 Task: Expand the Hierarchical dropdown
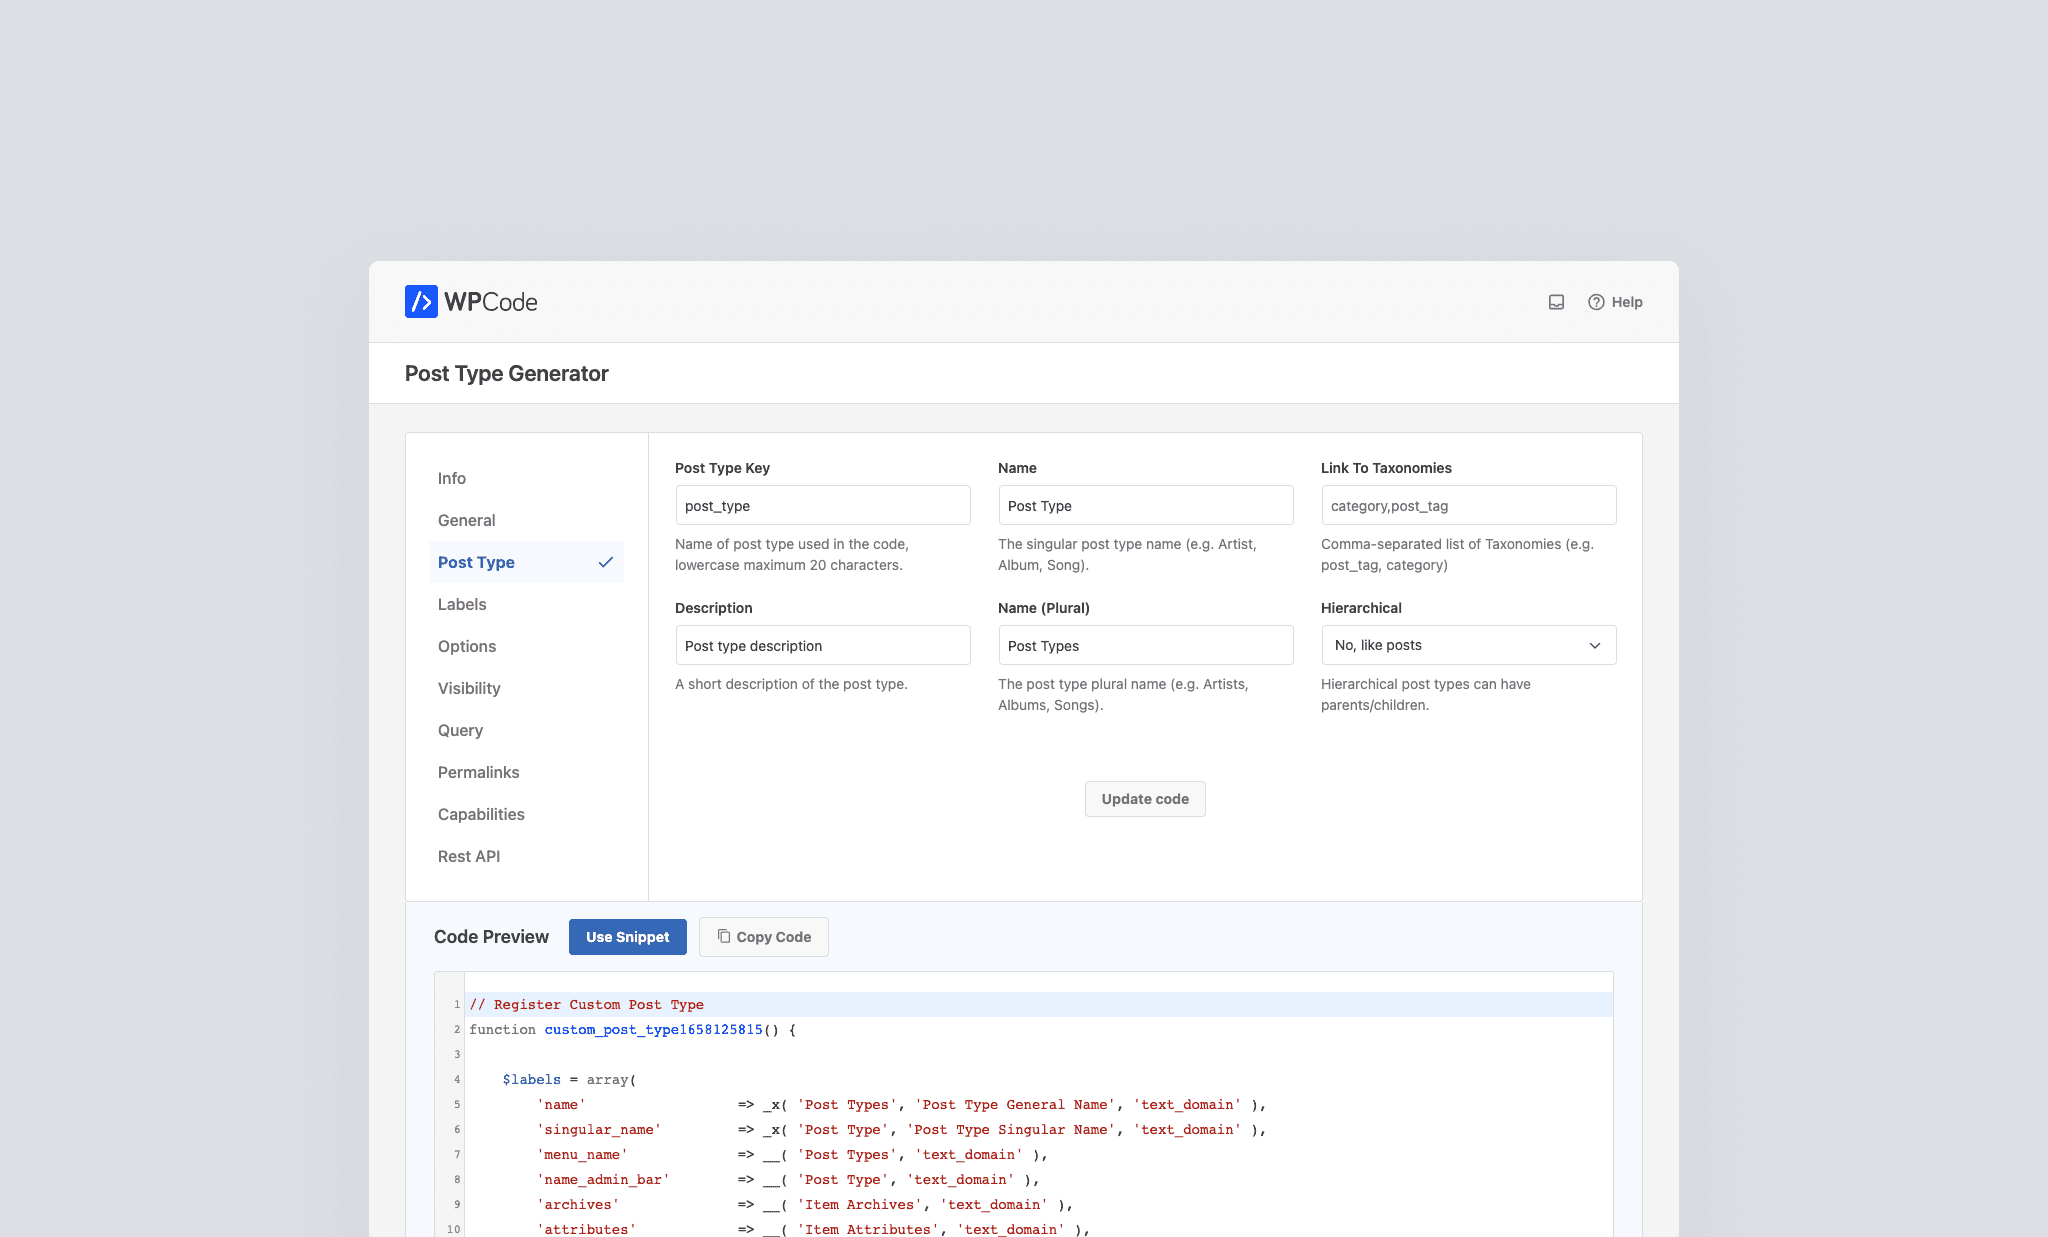[x=1468, y=646]
